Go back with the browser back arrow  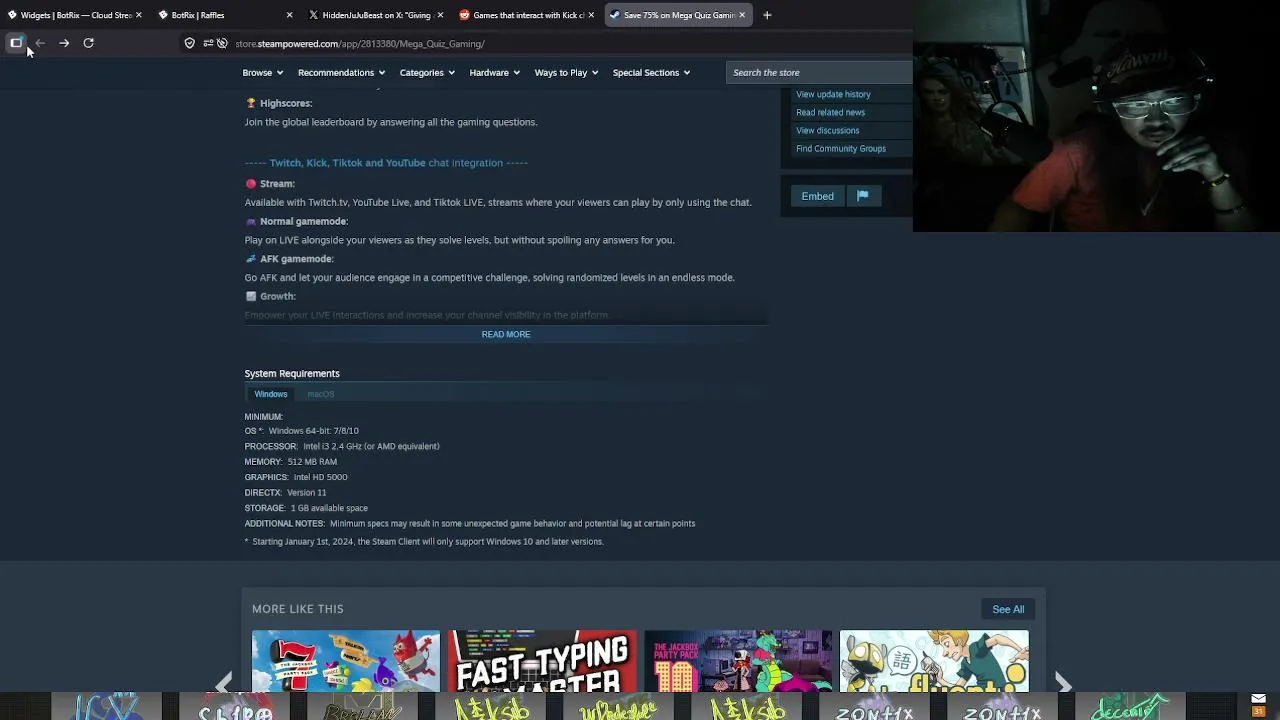[x=40, y=43]
